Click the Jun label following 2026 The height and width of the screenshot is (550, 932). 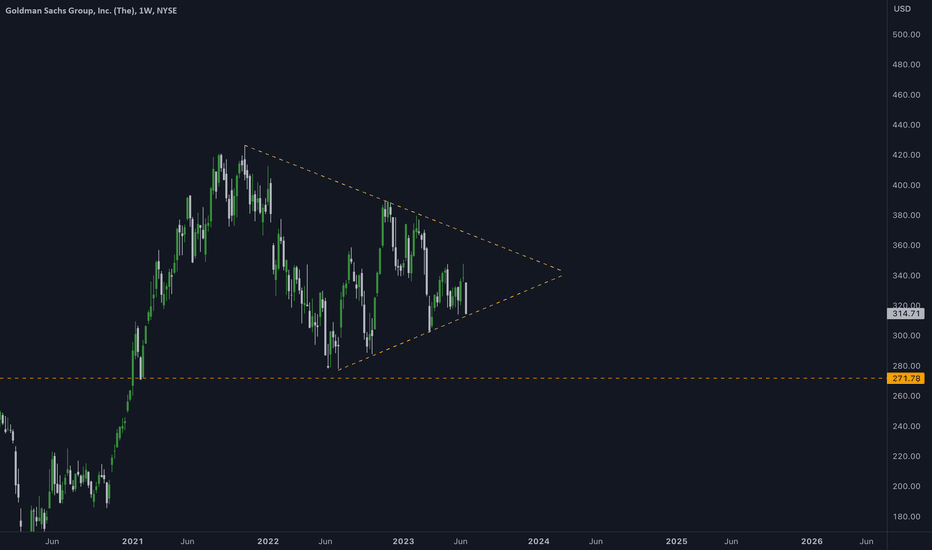pos(867,541)
